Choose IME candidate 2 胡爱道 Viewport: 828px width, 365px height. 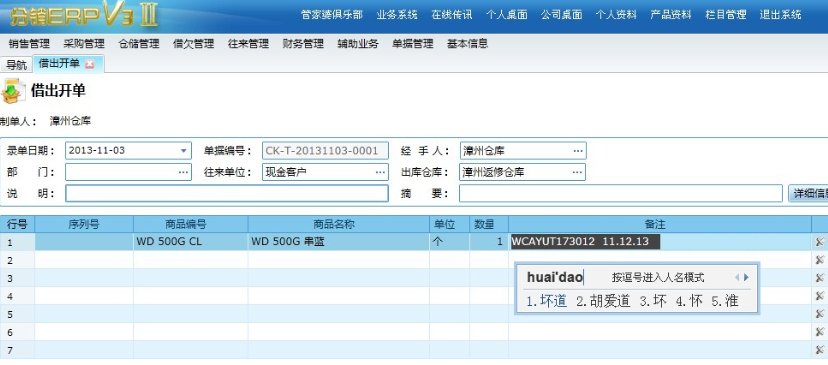pyautogui.click(x=603, y=302)
